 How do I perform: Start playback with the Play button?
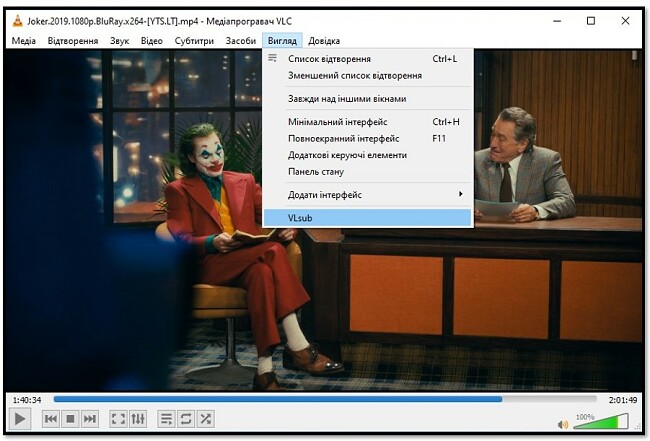[x=19, y=419]
